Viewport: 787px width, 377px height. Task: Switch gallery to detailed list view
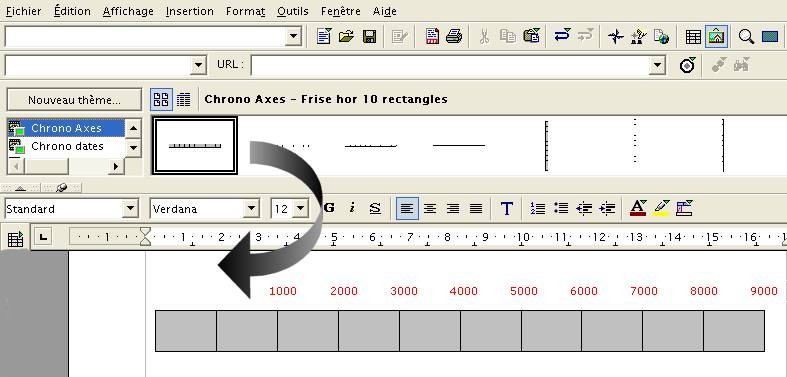[x=184, y=99]
